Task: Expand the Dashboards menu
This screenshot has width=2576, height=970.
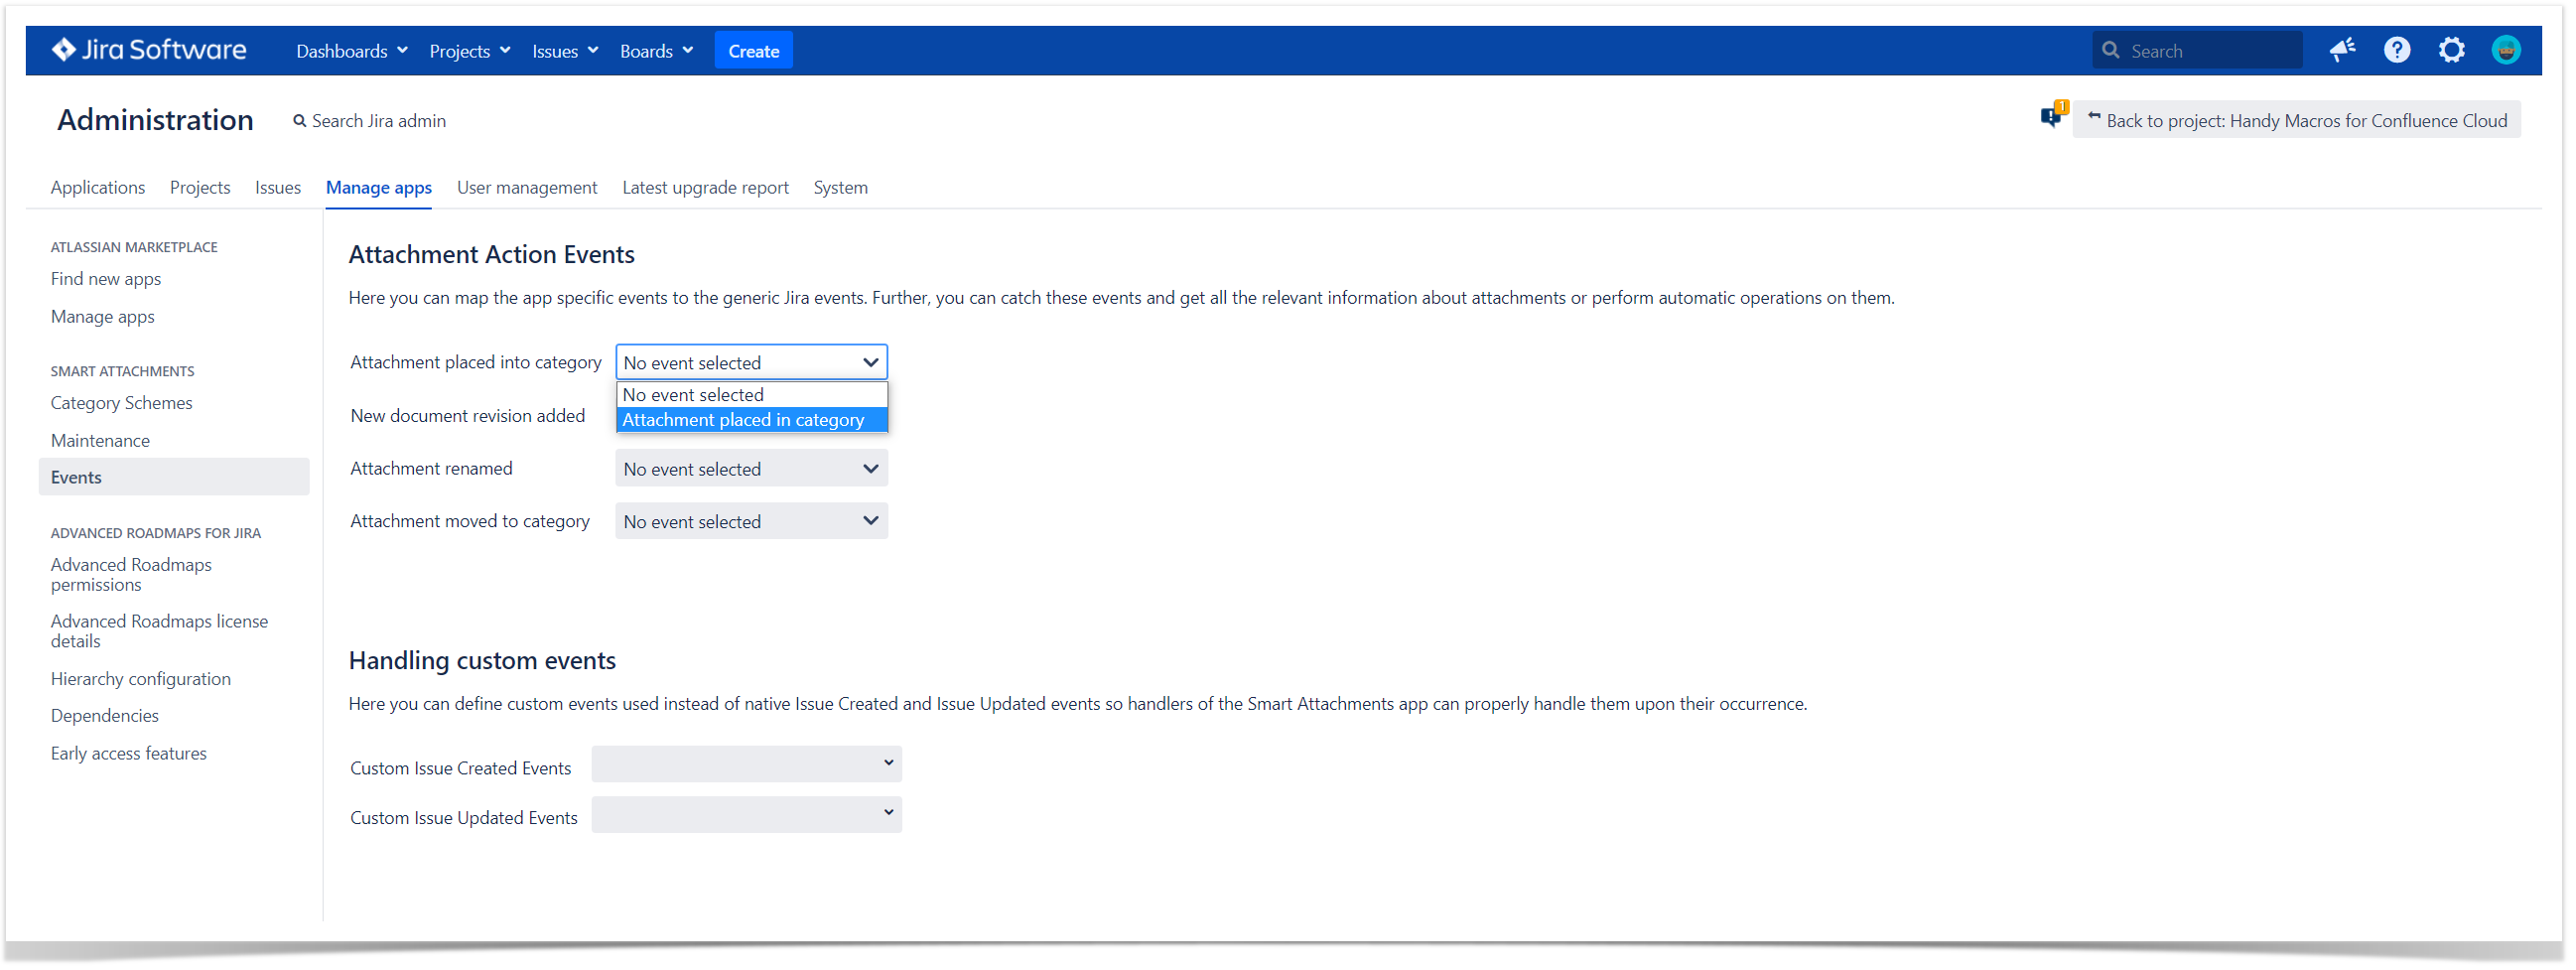Action: tap(351, 51)
